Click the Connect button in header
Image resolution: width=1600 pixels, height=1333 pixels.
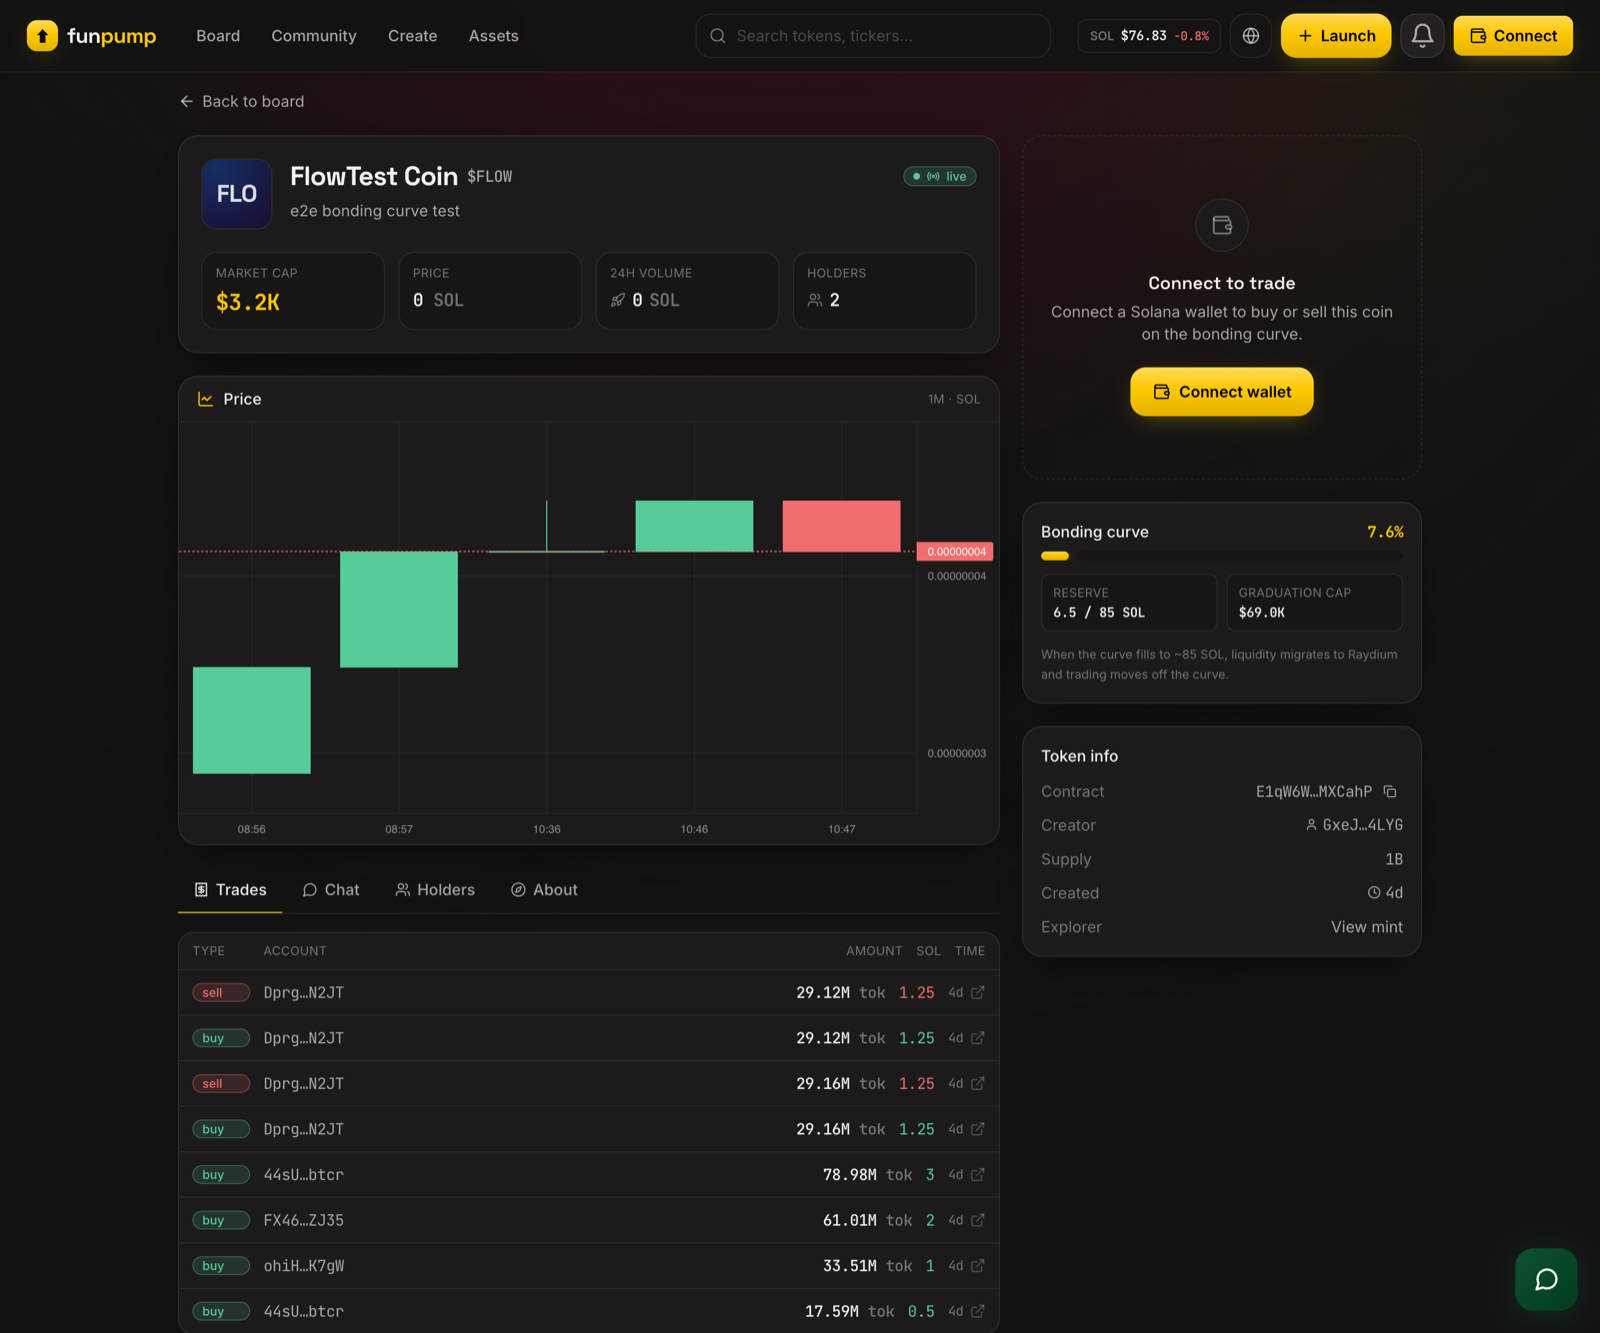(x=1513, y=36)
